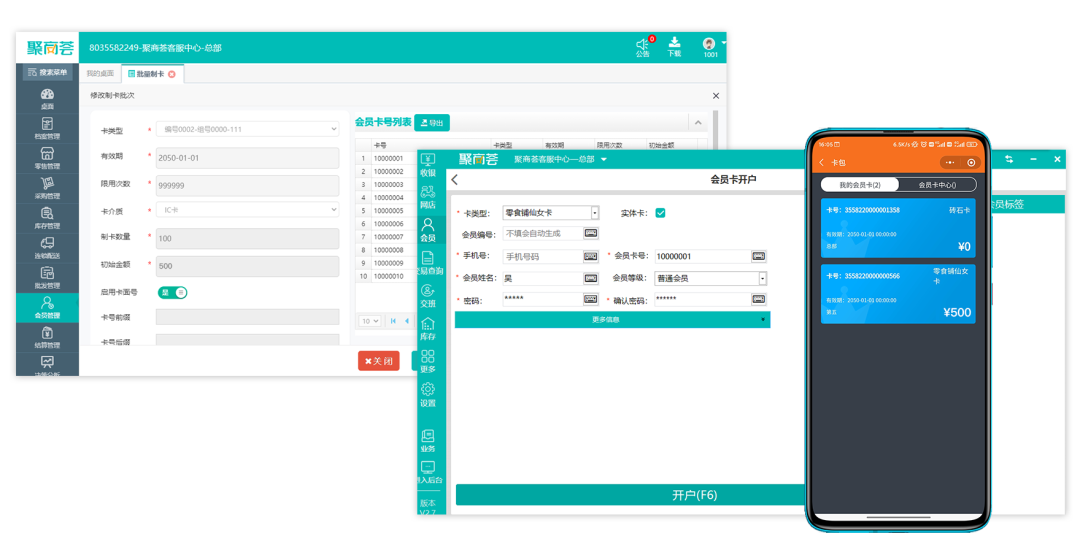Select the 批量制卡 tab
Image resolution: width=1080 pixels, height=555 pixels.
pyautogui.click(x=150, y=74)
